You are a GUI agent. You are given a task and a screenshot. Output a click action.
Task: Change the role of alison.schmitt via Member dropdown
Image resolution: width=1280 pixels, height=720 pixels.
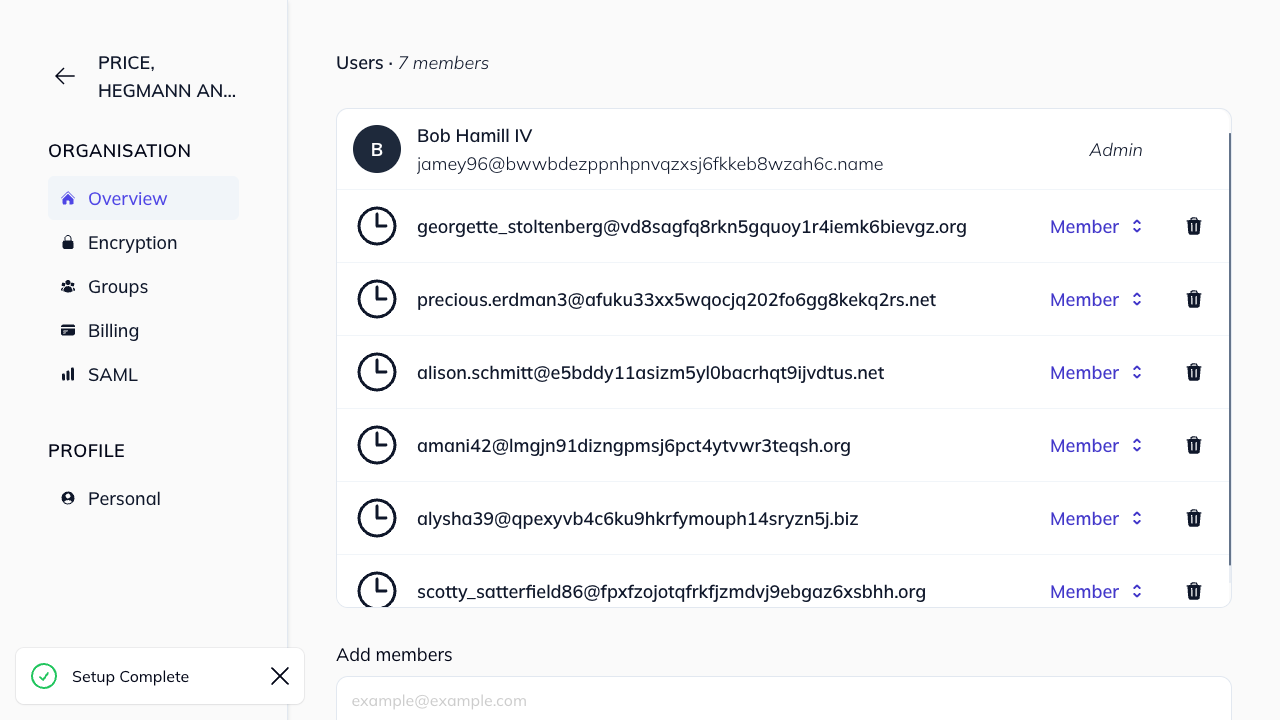click(1096, 373)
